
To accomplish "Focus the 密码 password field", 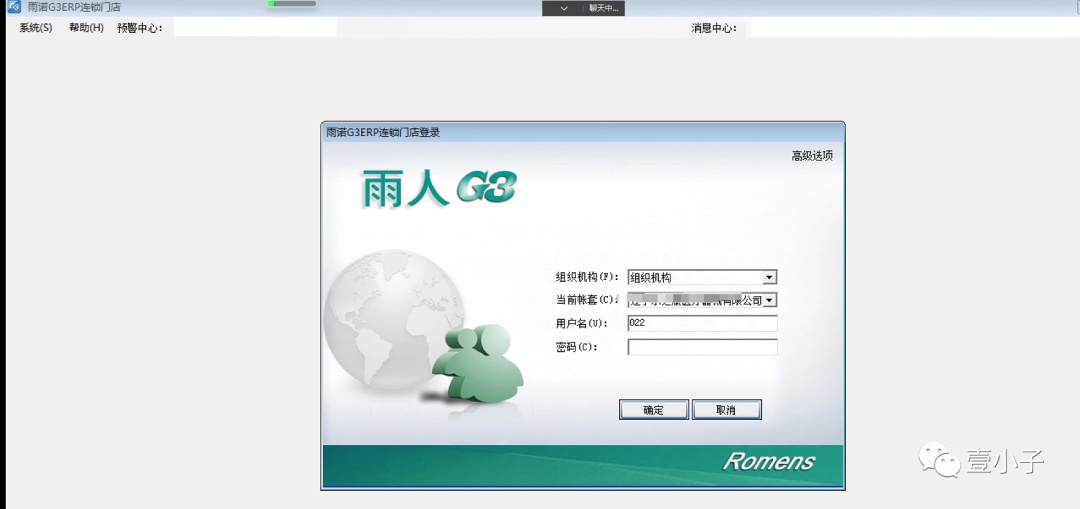I will pos(703,347).
